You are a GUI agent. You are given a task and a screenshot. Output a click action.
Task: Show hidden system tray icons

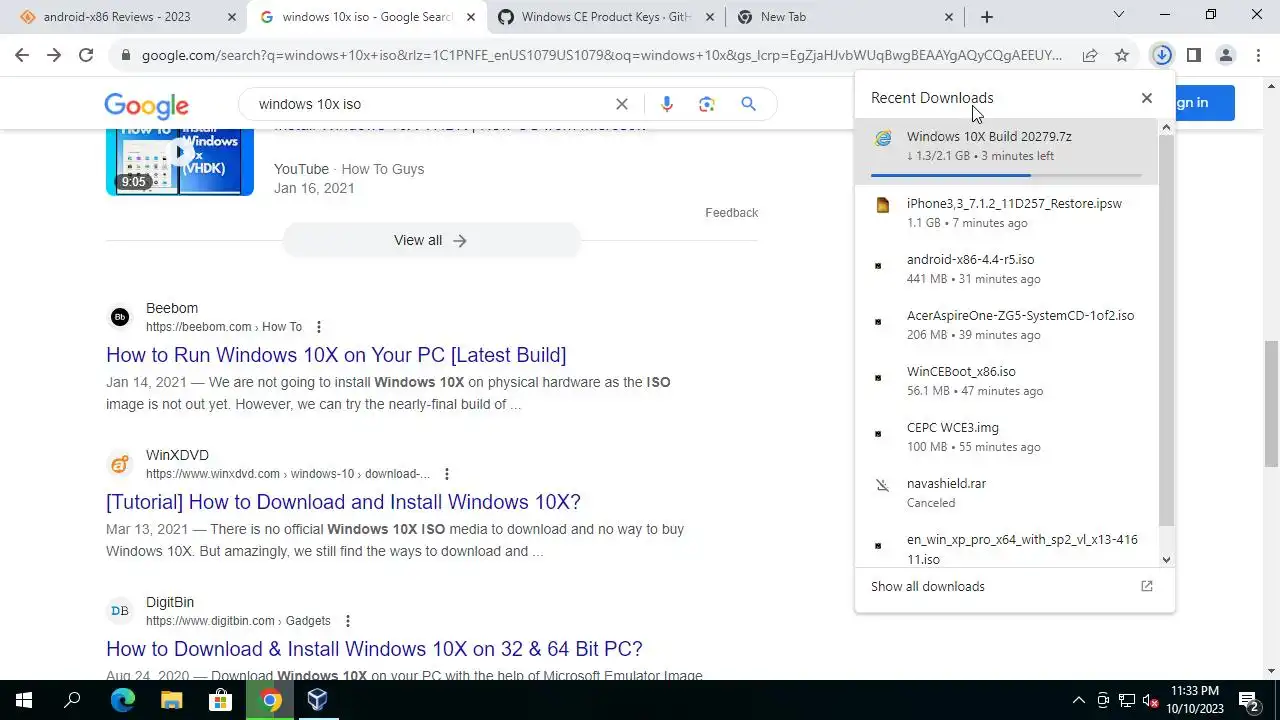click(1078, 700)
